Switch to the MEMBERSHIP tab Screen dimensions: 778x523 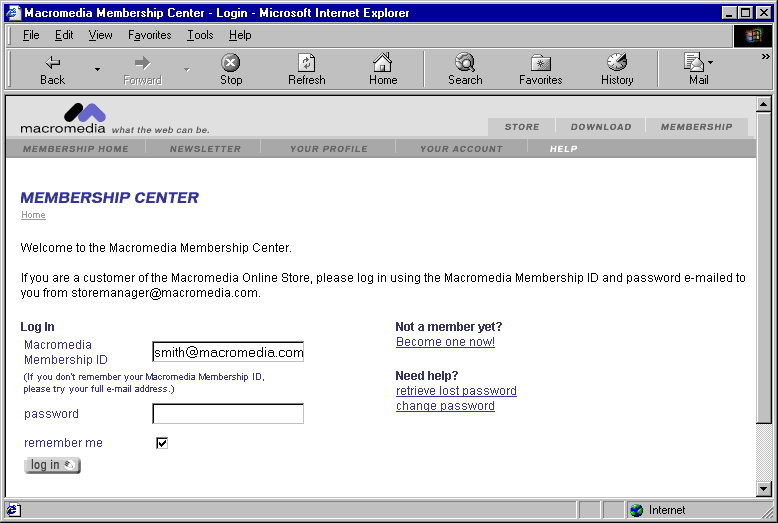tap(696, 127)
